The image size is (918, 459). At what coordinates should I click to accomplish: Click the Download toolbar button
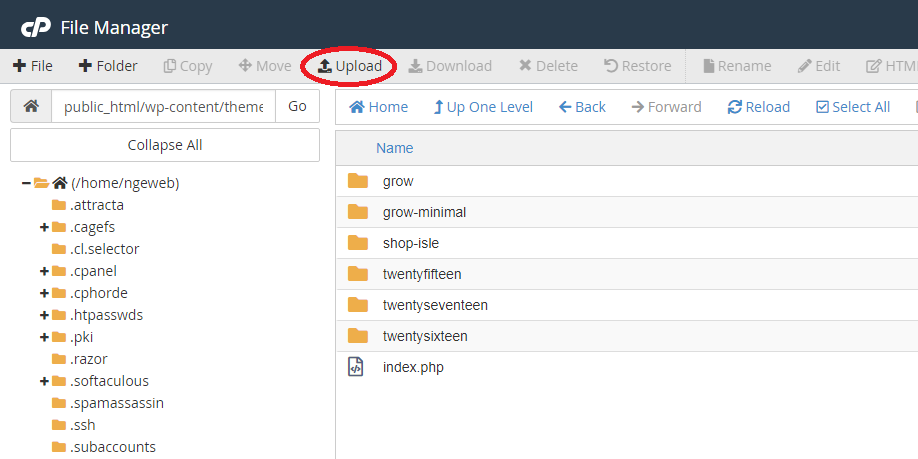pyautogui.click(x=450, y=66)
